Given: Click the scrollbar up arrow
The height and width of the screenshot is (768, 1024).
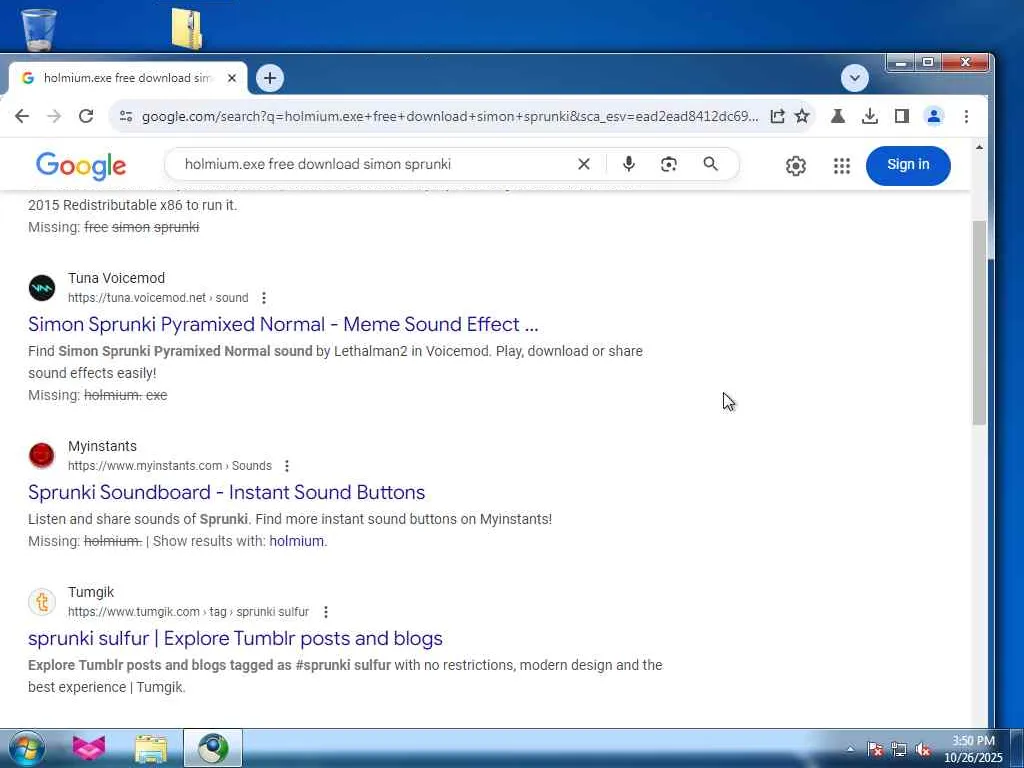Looking at the screenshot, I should 978,148.
